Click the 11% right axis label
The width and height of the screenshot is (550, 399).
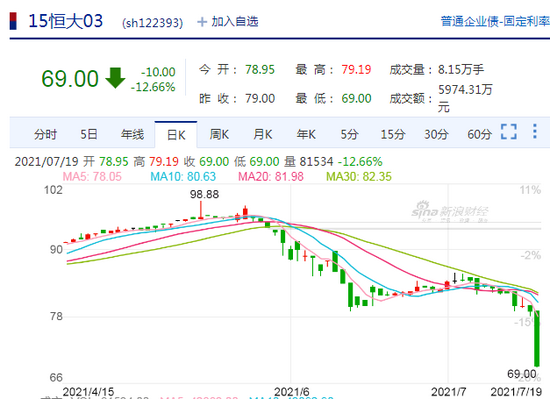click(530, 190)
